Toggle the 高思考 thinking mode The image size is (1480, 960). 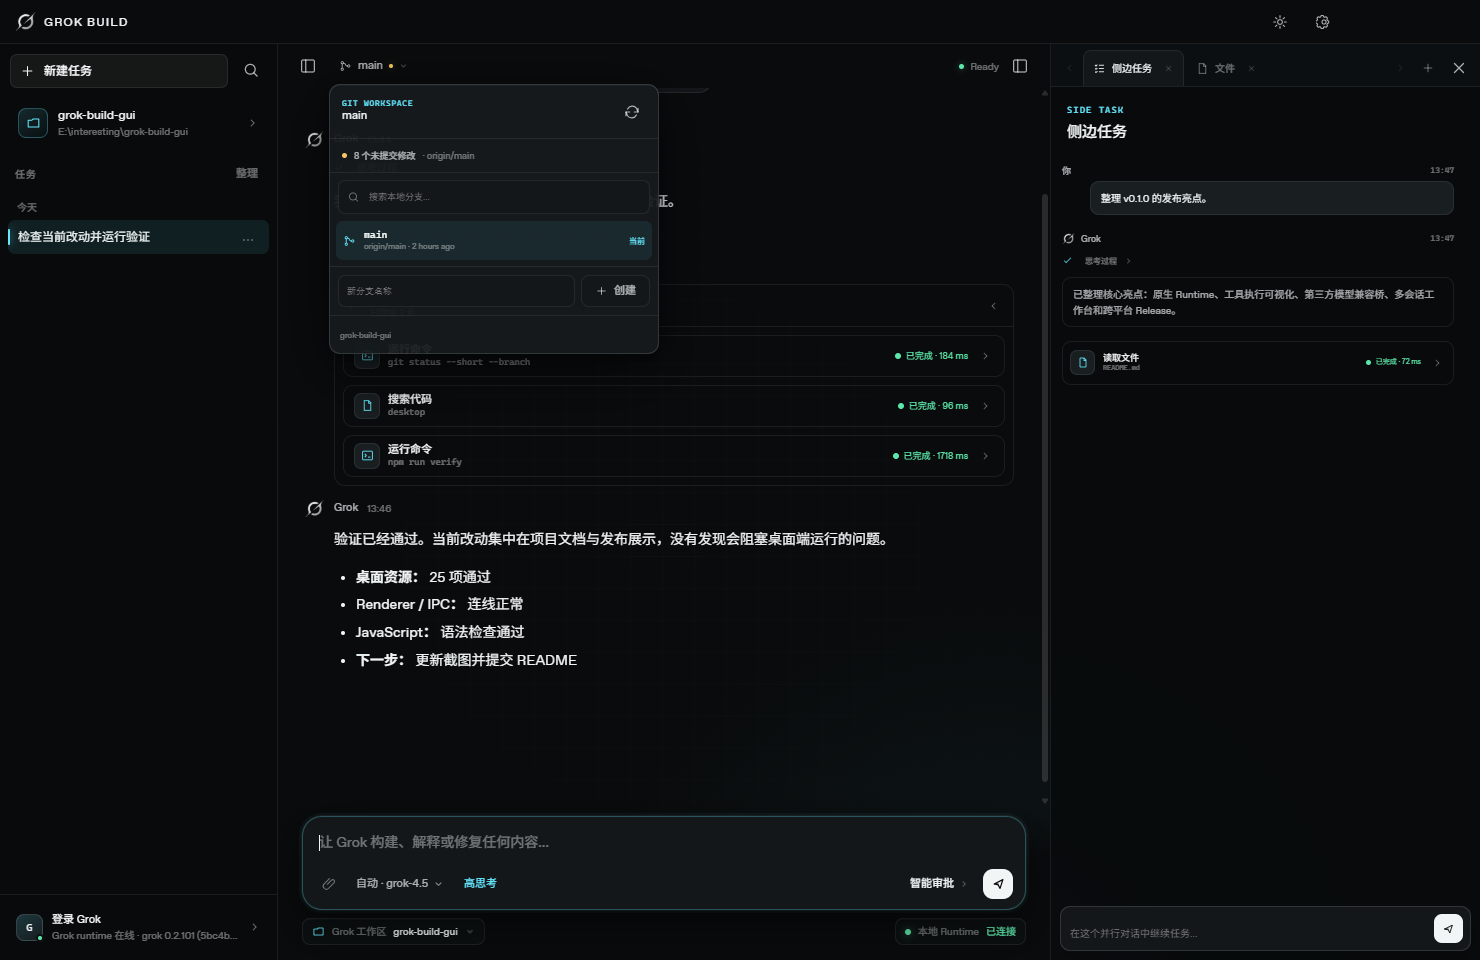pyautogui.click(x=480, y=884)
